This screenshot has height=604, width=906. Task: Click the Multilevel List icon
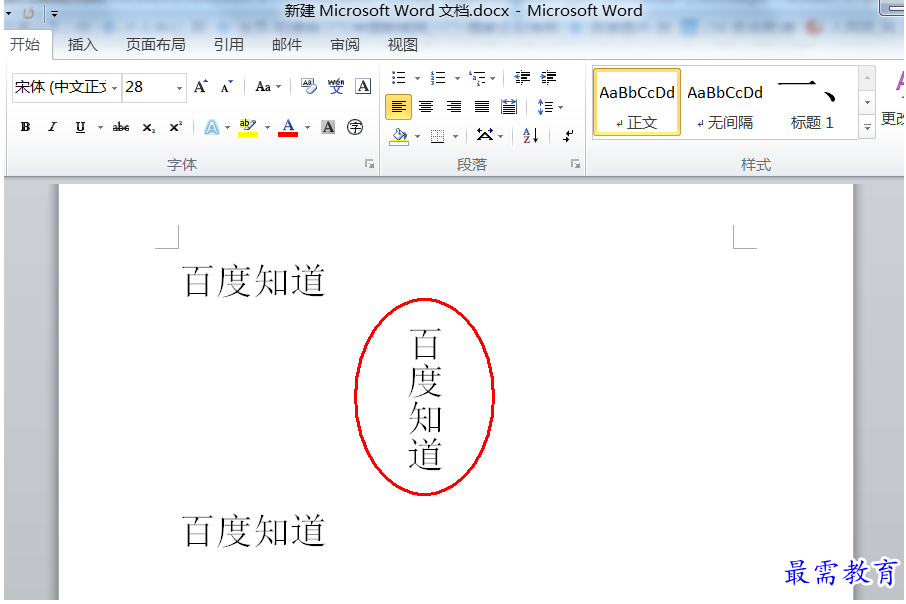[477, 77]
